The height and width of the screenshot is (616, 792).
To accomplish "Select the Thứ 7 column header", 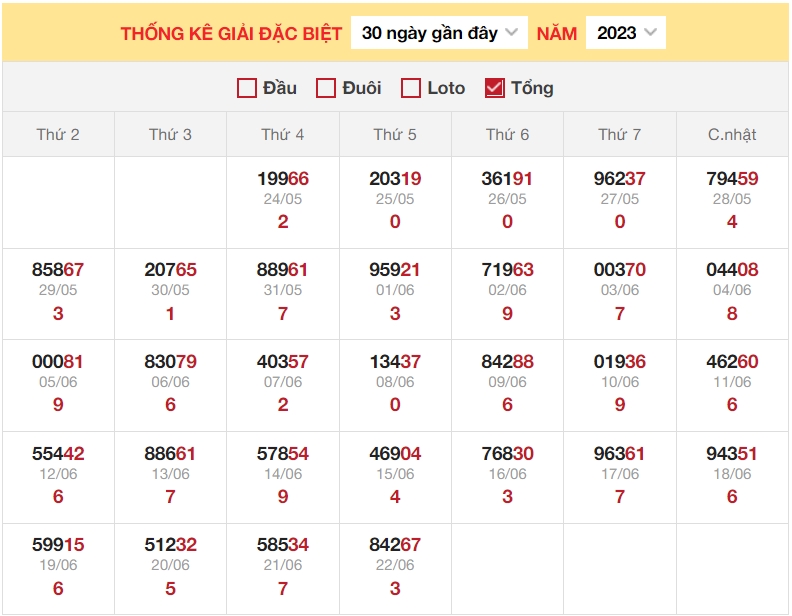I will coord(620,134).
